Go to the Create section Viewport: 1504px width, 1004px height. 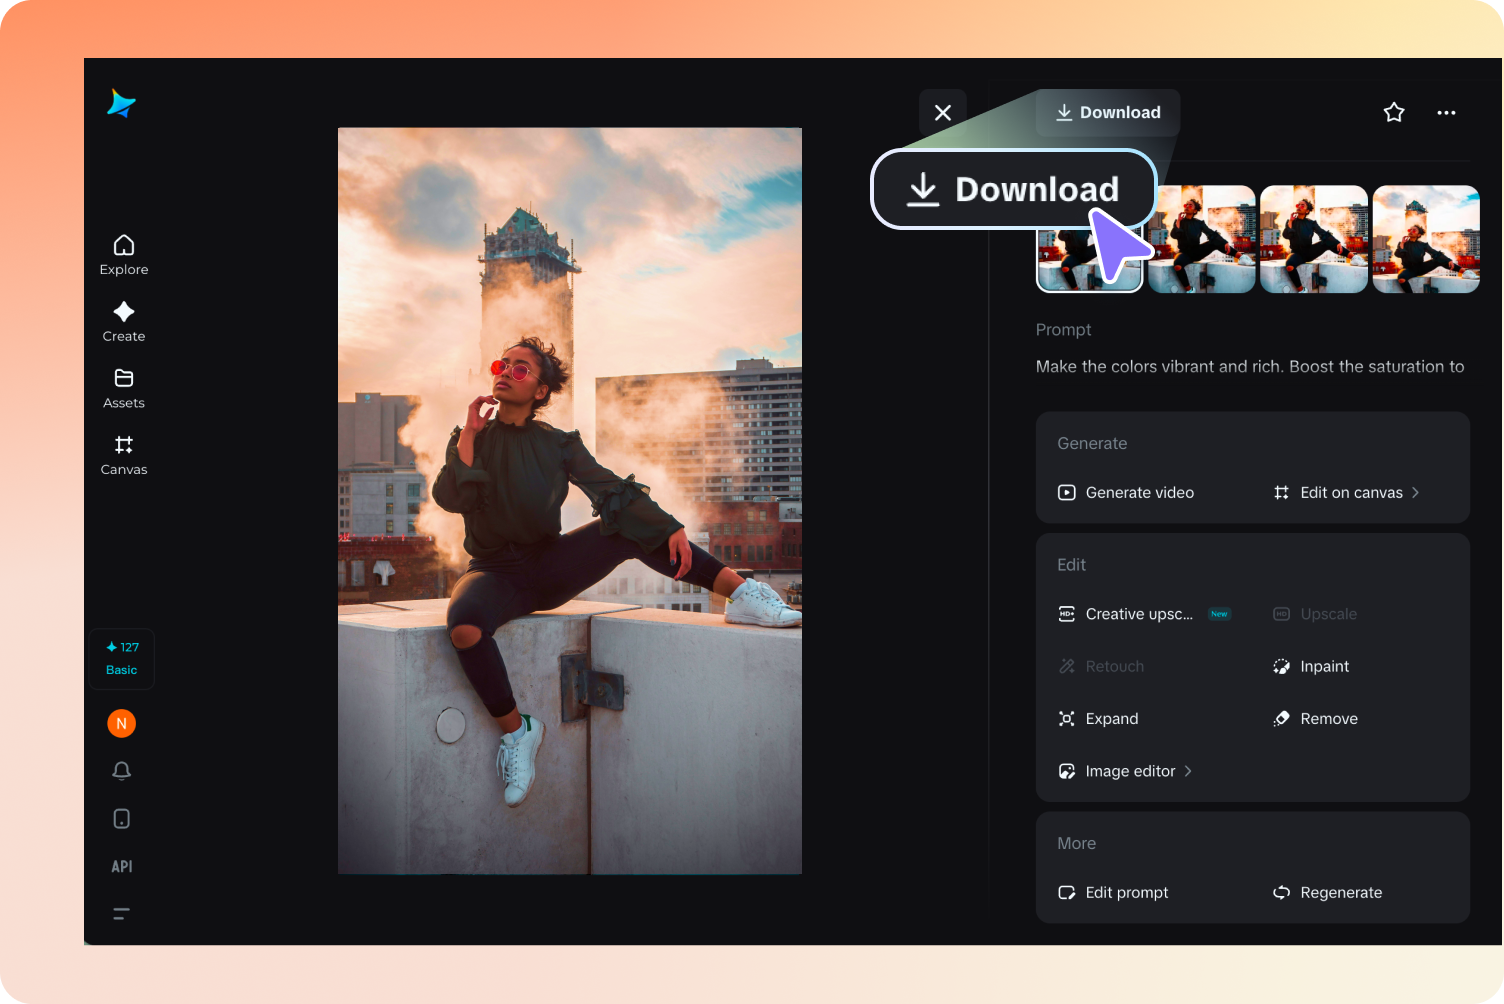(x=123, y=321)
